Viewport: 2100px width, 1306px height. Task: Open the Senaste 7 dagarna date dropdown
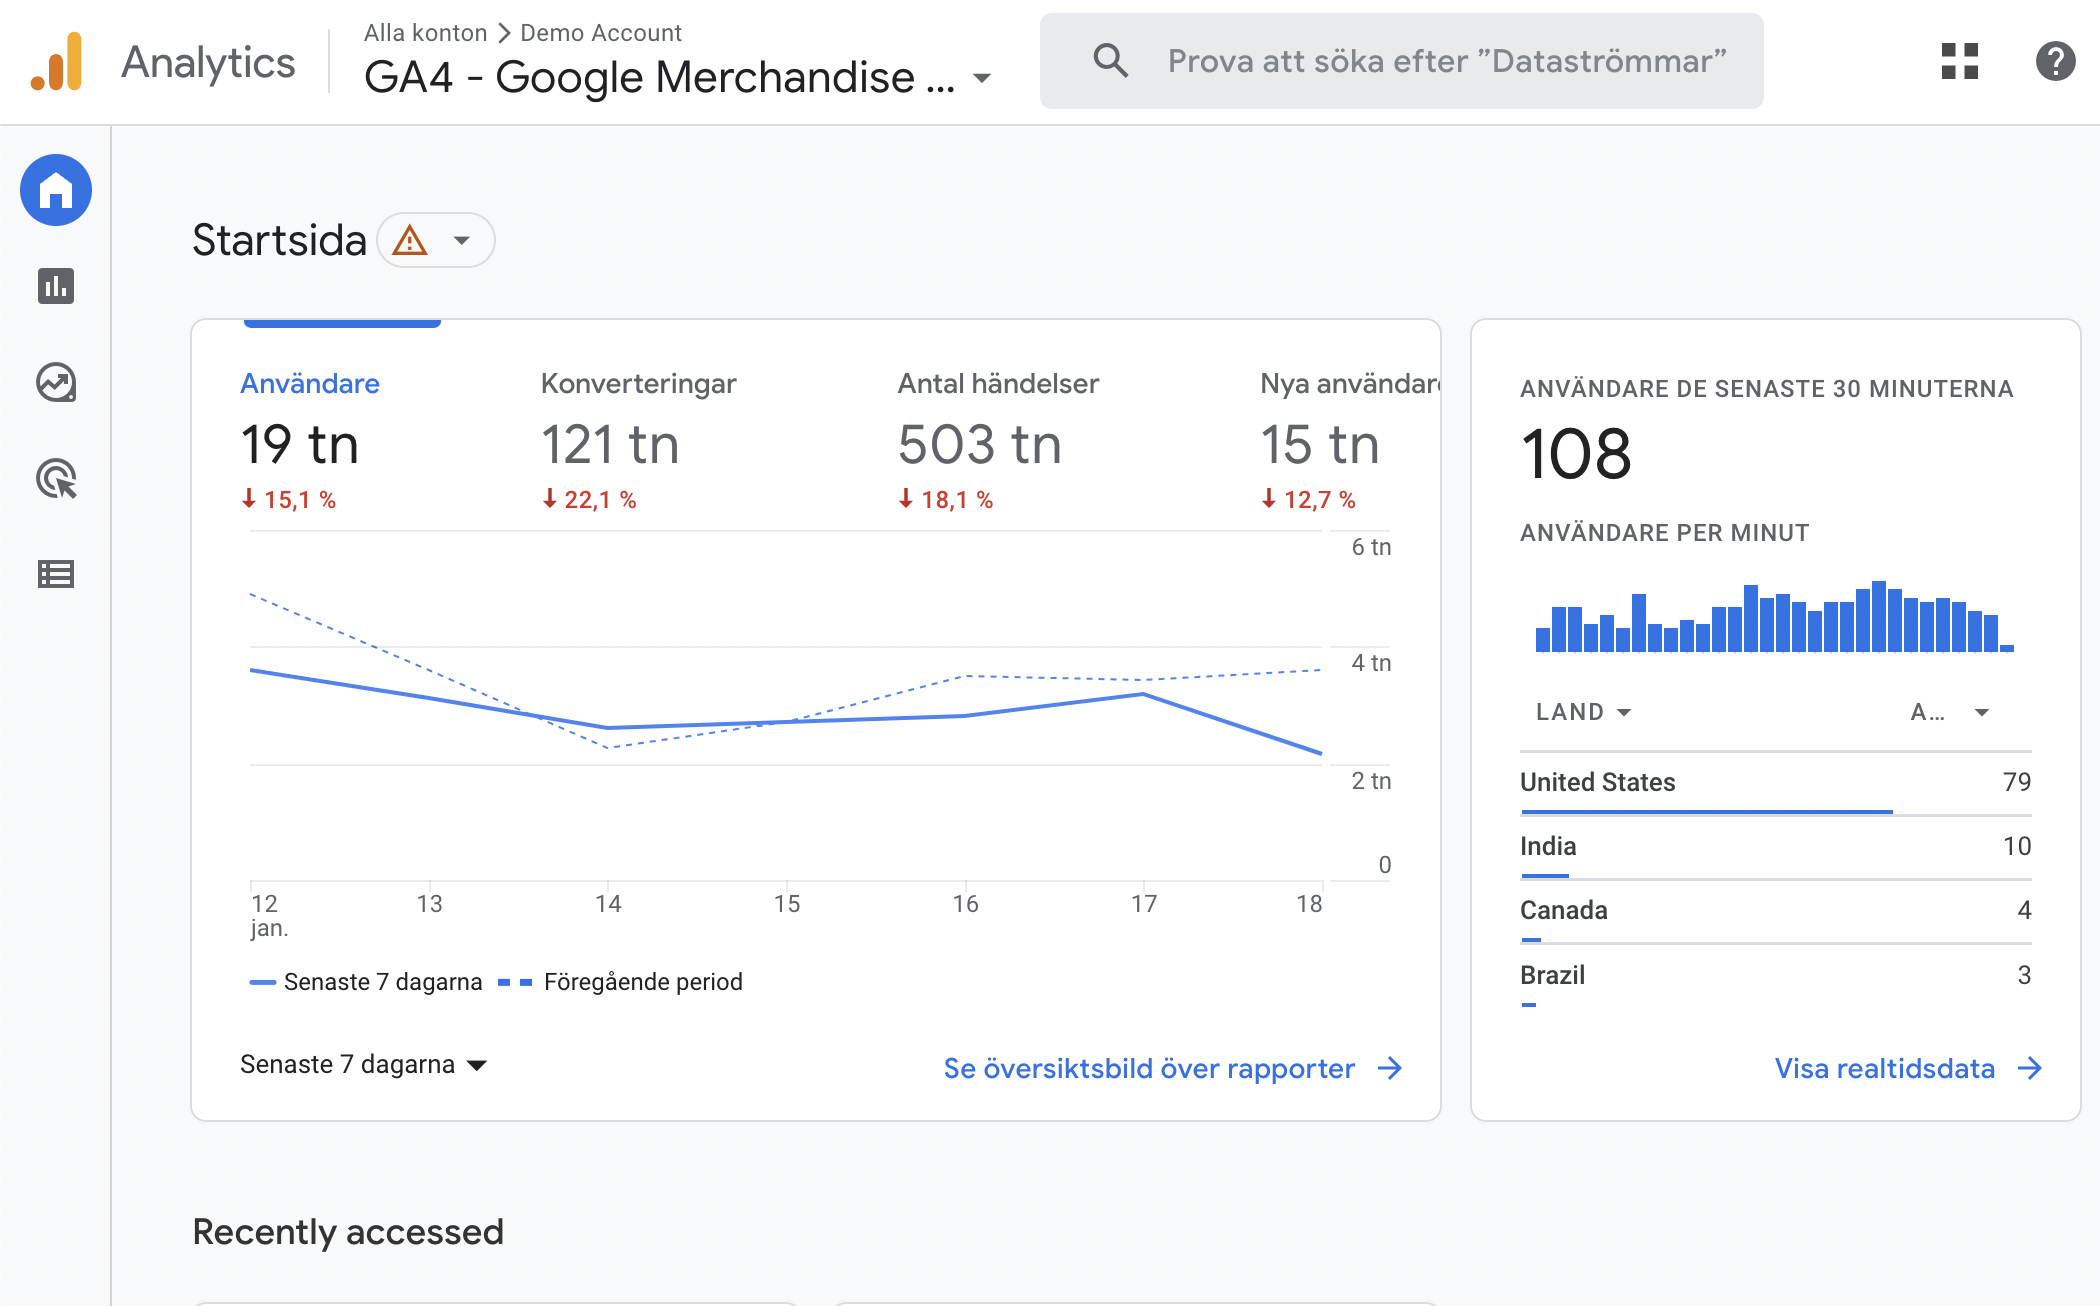coord(363,1065)
